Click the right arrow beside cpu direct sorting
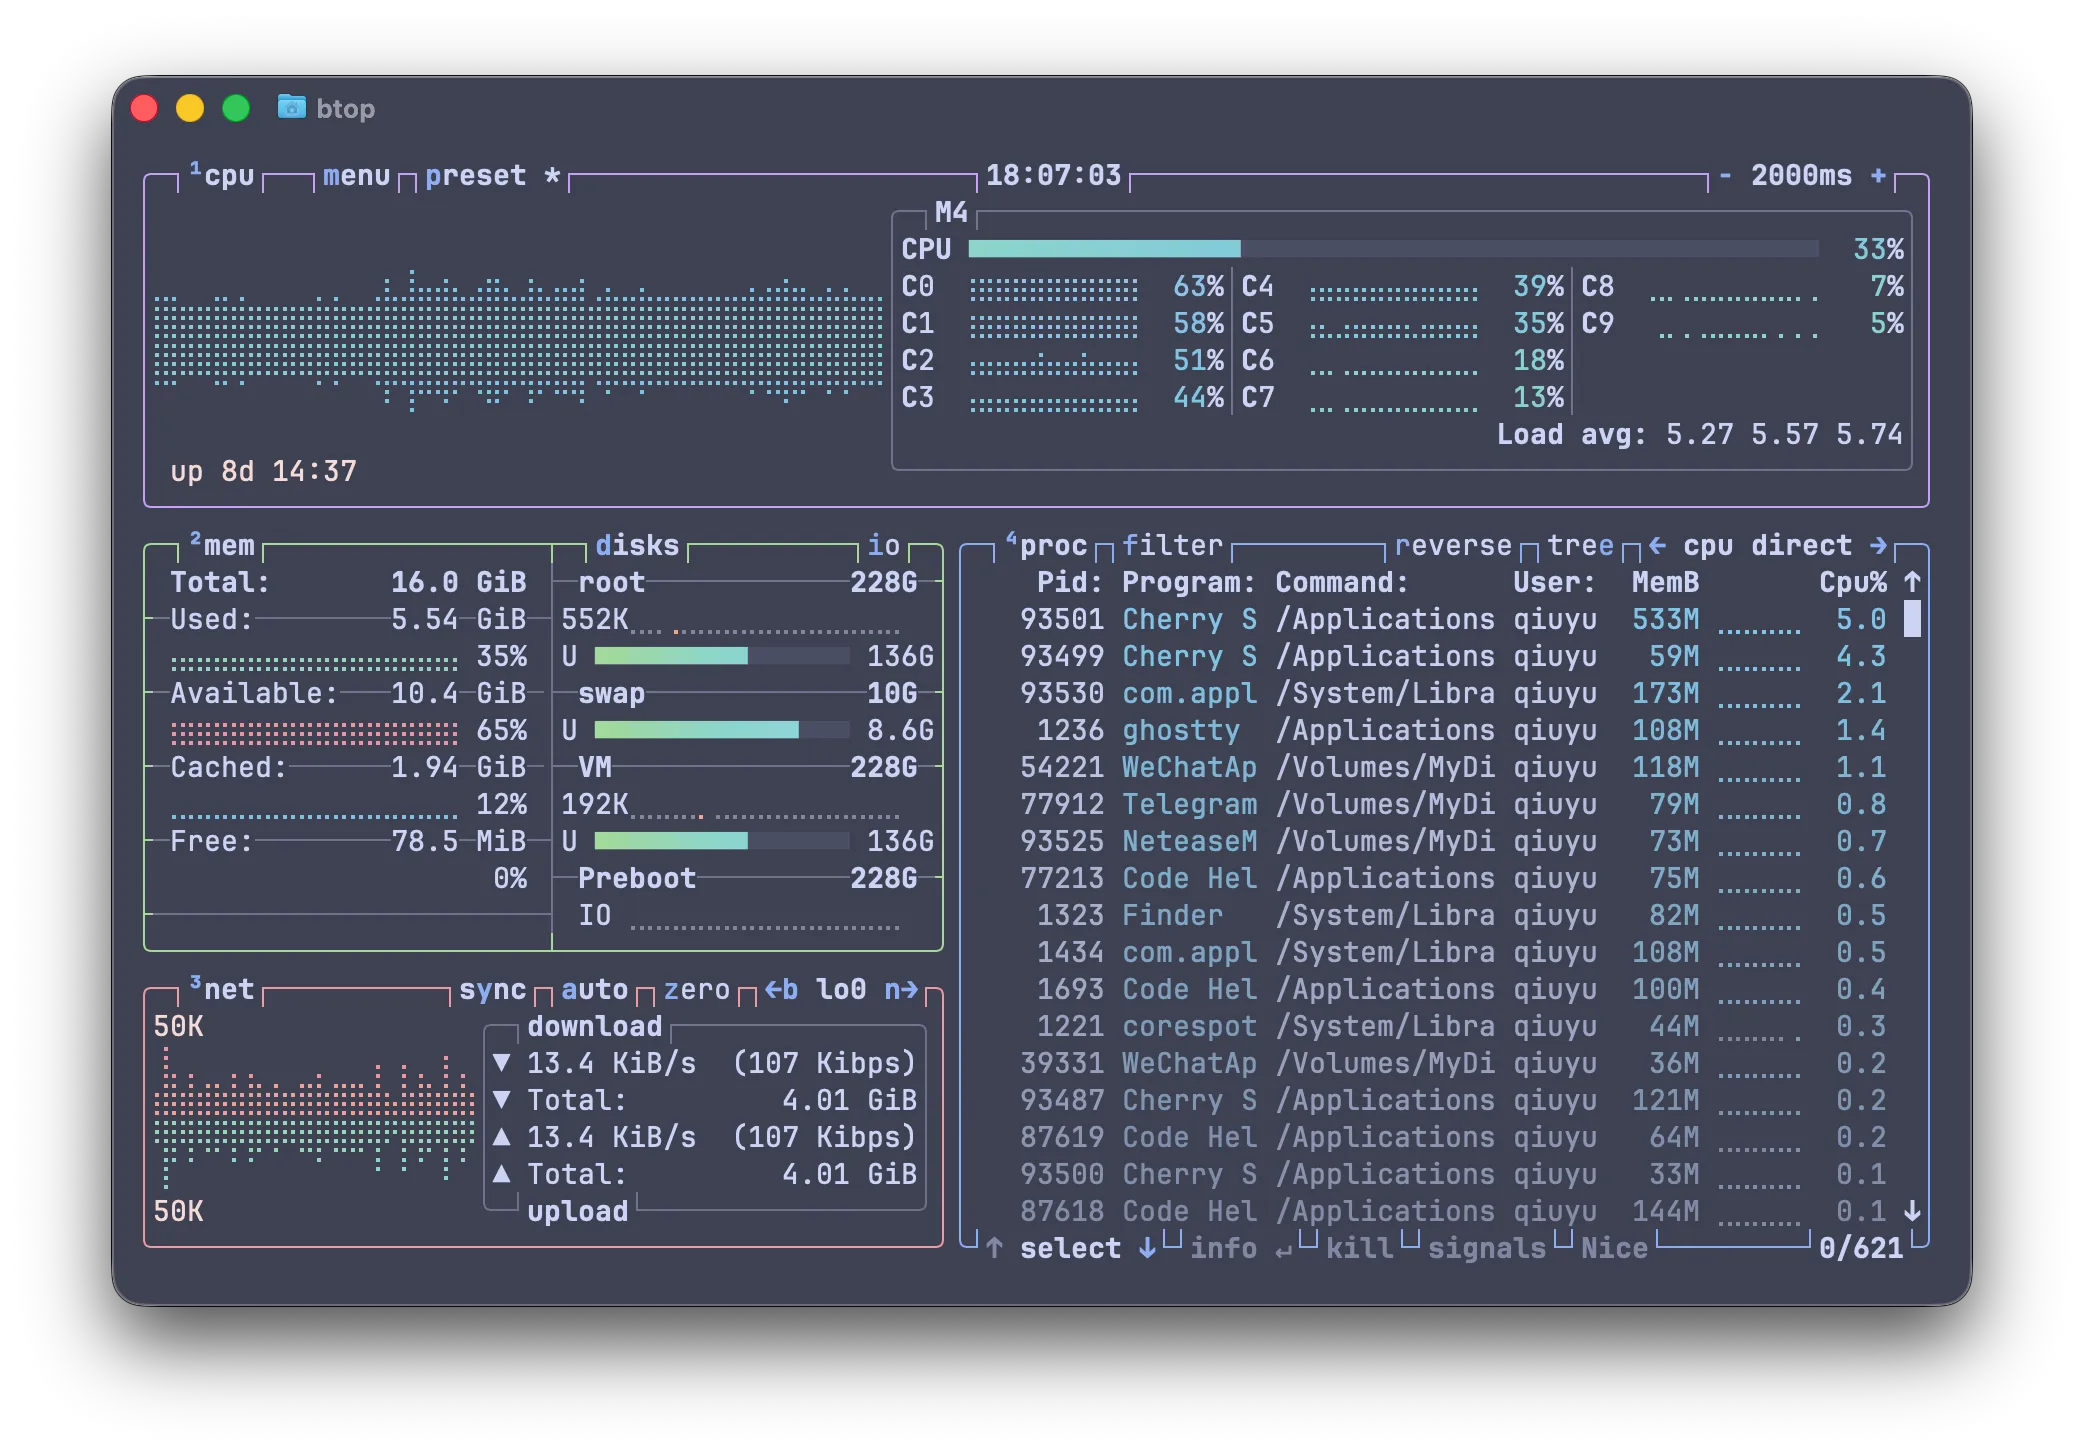2084x1454 pixels. pos(1878,546)
